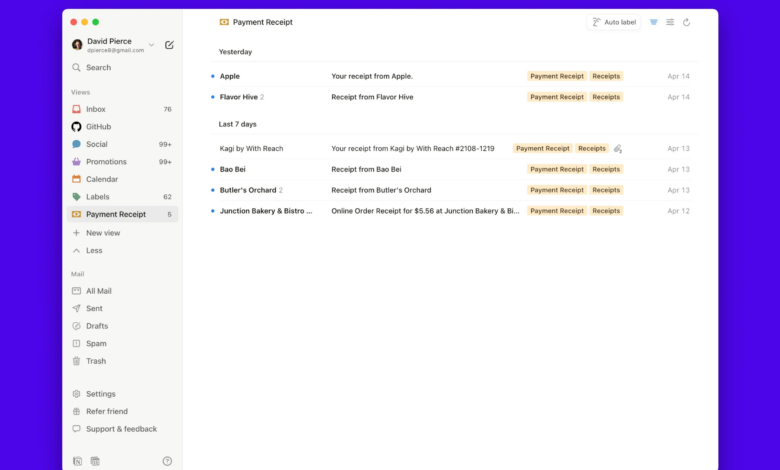Click attachment paperclip icon on Kagi email
The width and height of the screenshot is (780, 470).
click(x=617, y=149)
